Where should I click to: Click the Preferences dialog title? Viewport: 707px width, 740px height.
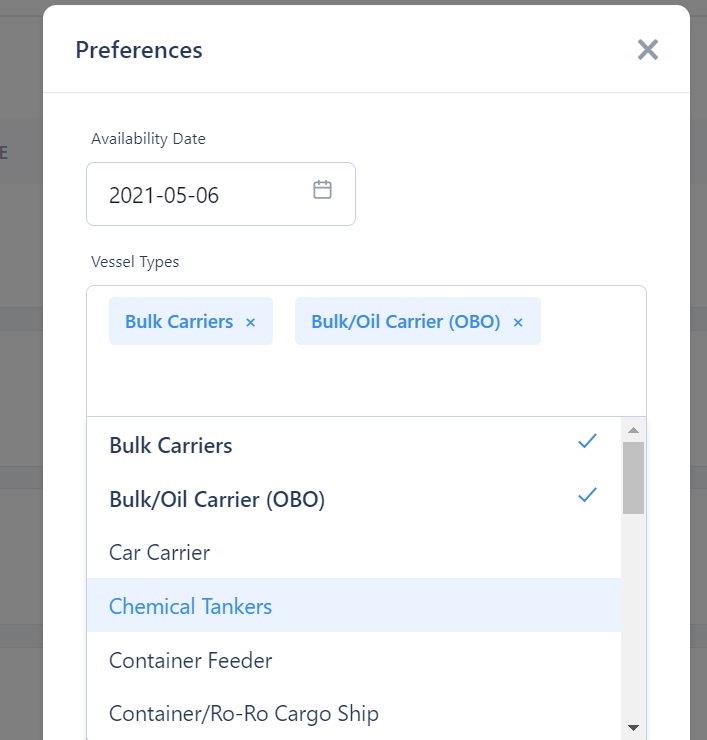coord(139,50)
